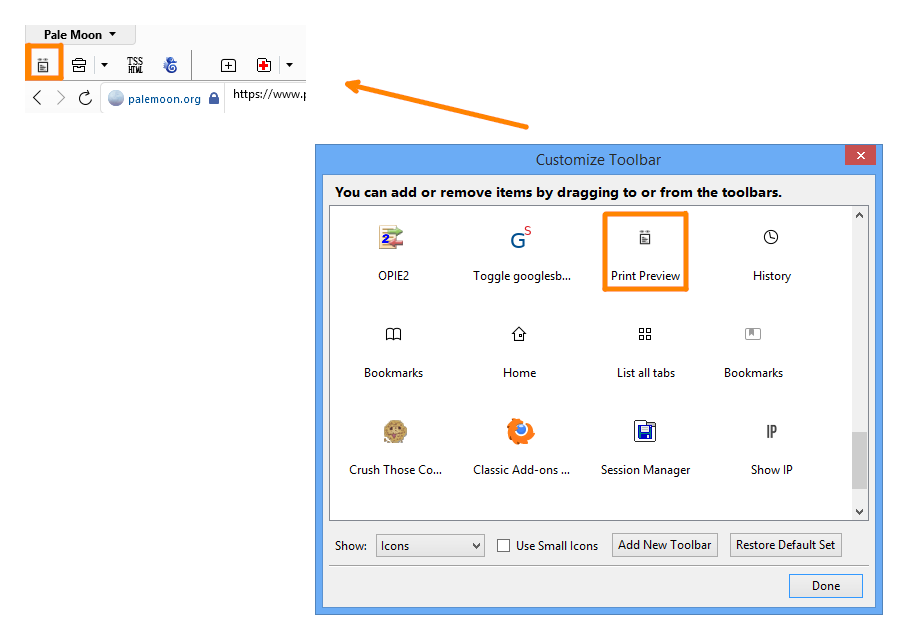Open dropdown arrow beside red cross icon
Image resolution: width=908 pixels, height=640 pixels.
(x=290, y=65)
